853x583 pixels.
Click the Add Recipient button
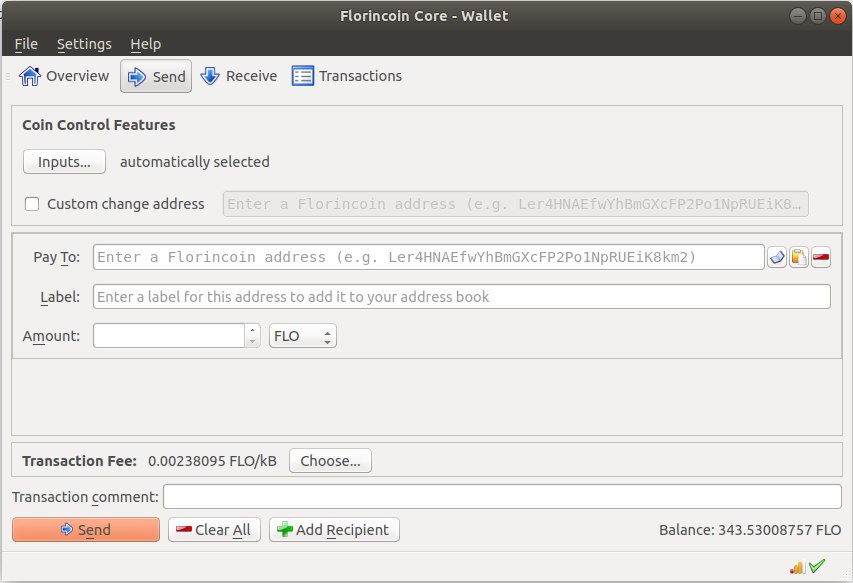click(335, 530)
